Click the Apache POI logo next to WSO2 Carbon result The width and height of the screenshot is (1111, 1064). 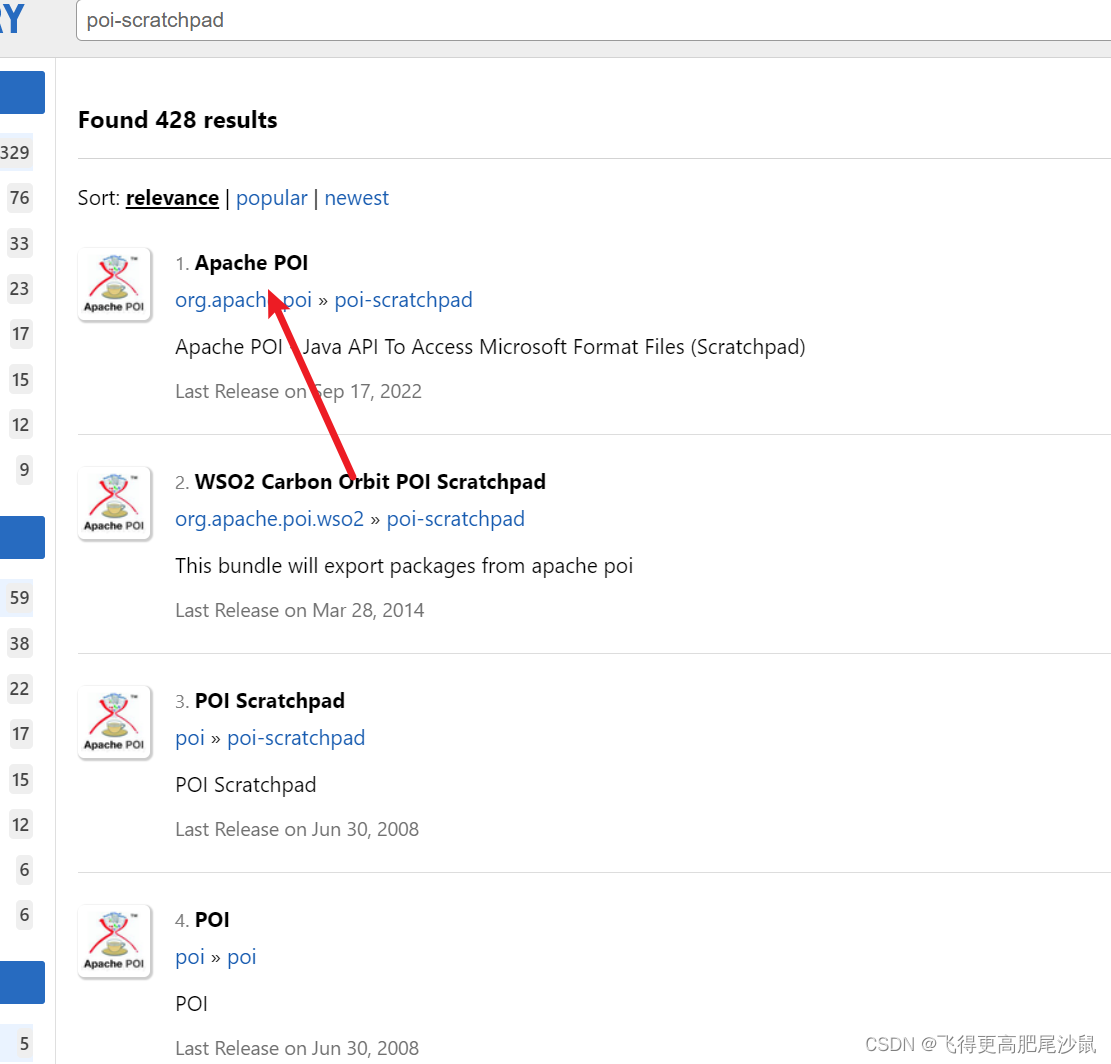[x=114, y=503]
